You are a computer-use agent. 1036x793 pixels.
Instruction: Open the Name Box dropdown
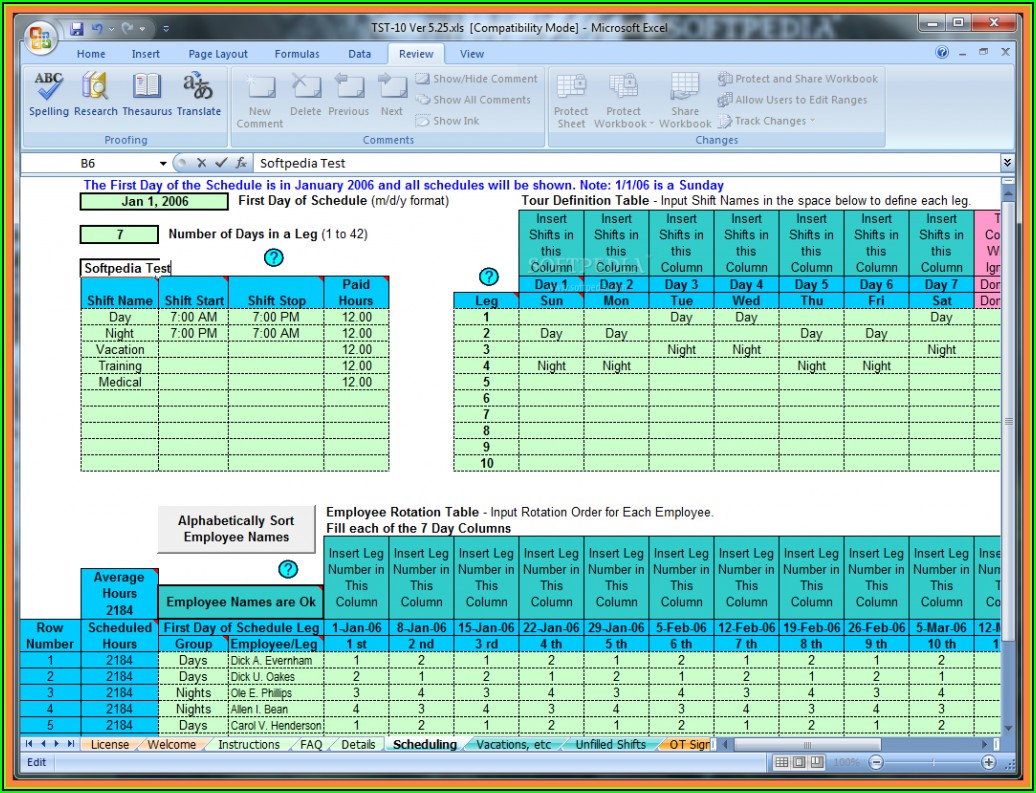[x=163, y=163]
